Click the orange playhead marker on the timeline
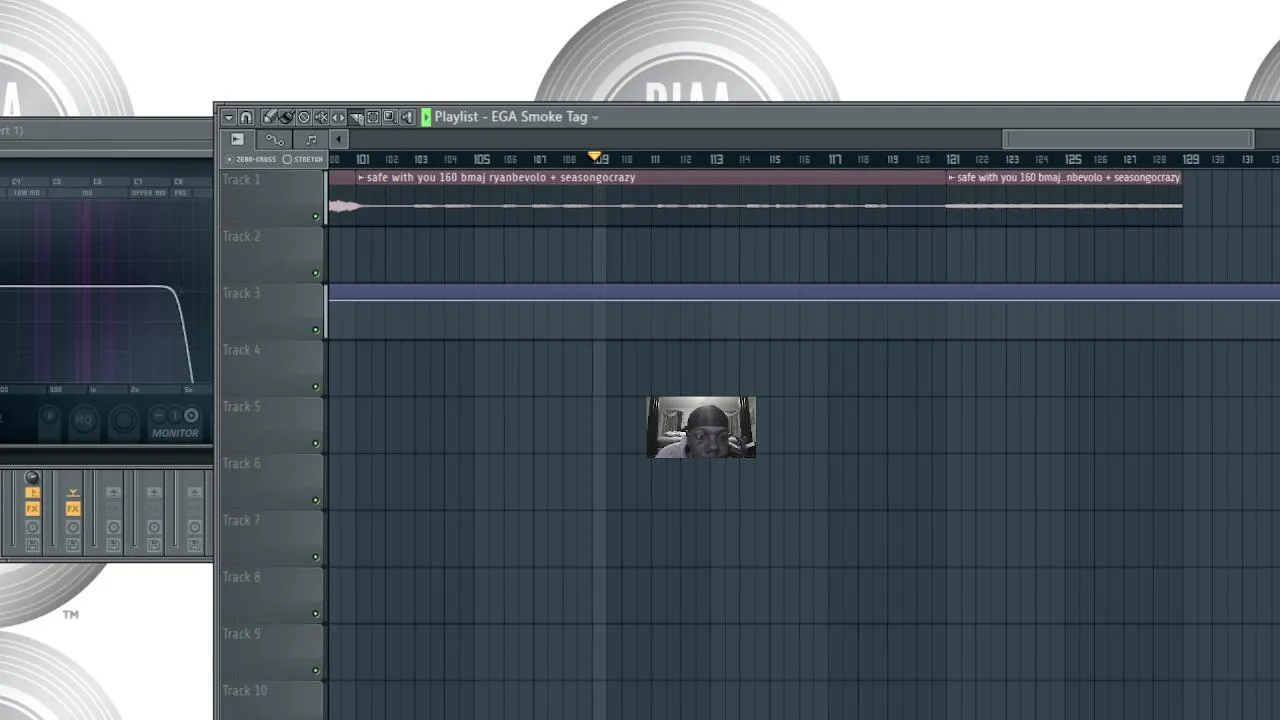Image resolution: width=1280 pixels, height=720 pixels. point(595,157)
